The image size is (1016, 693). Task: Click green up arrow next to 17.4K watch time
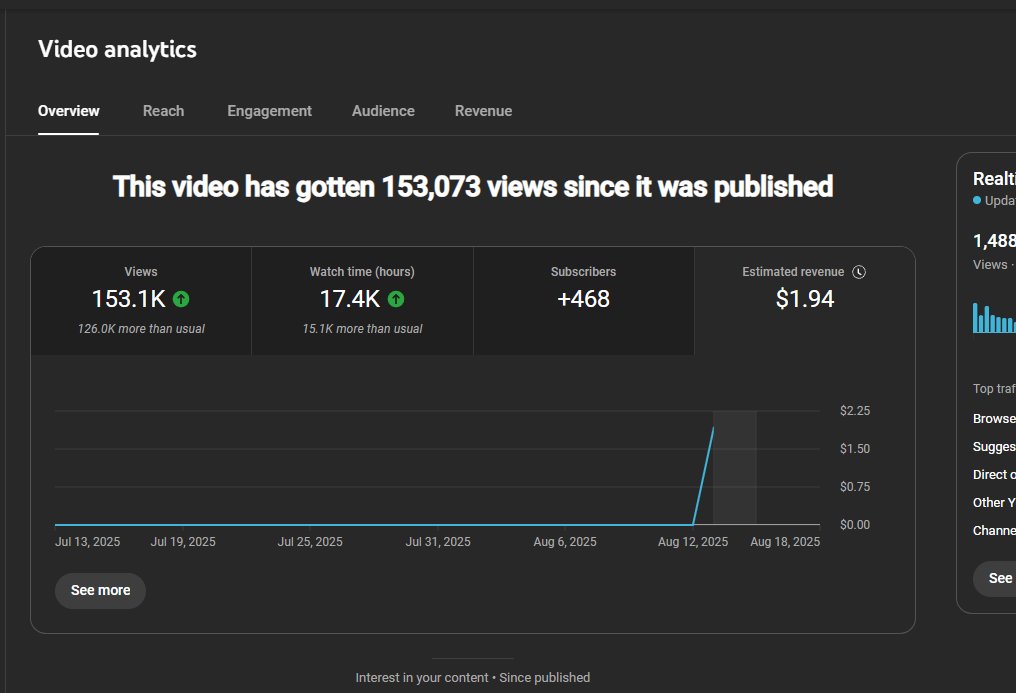pyautogui.click(x=396, y=299)
